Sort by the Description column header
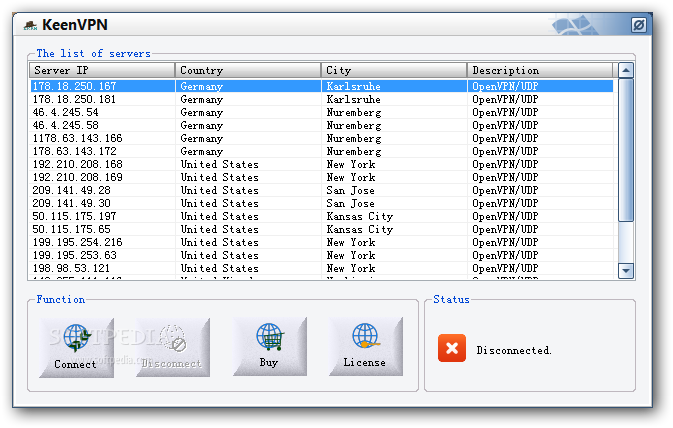673x428 pixels. pyautogui.click(x=540, y=70)
